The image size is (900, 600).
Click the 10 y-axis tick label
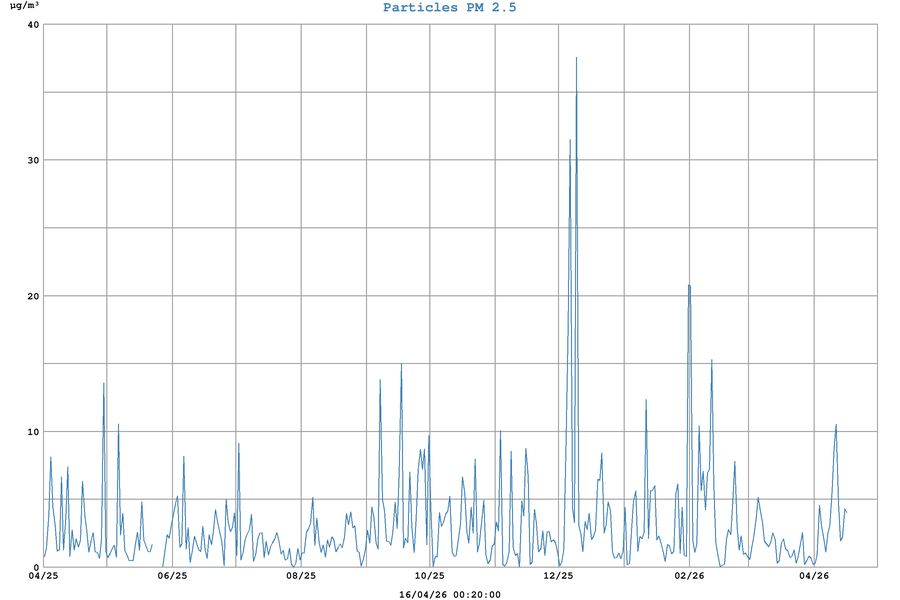(33, 432)
